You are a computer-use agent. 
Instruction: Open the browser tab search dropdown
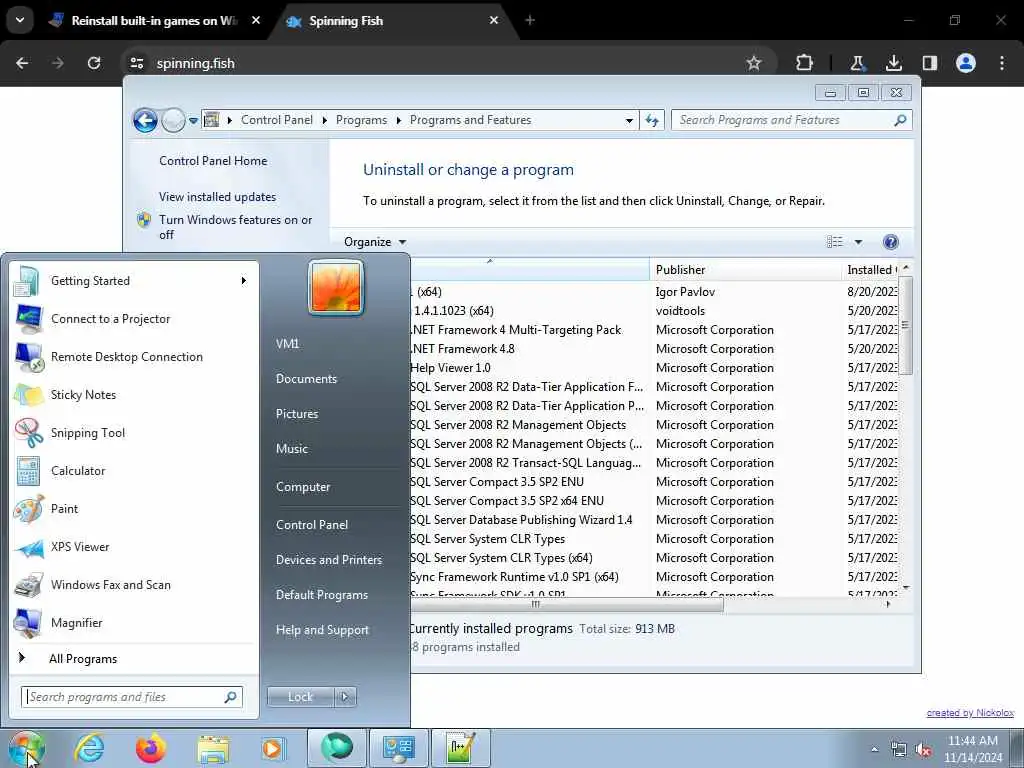[20, 20]
